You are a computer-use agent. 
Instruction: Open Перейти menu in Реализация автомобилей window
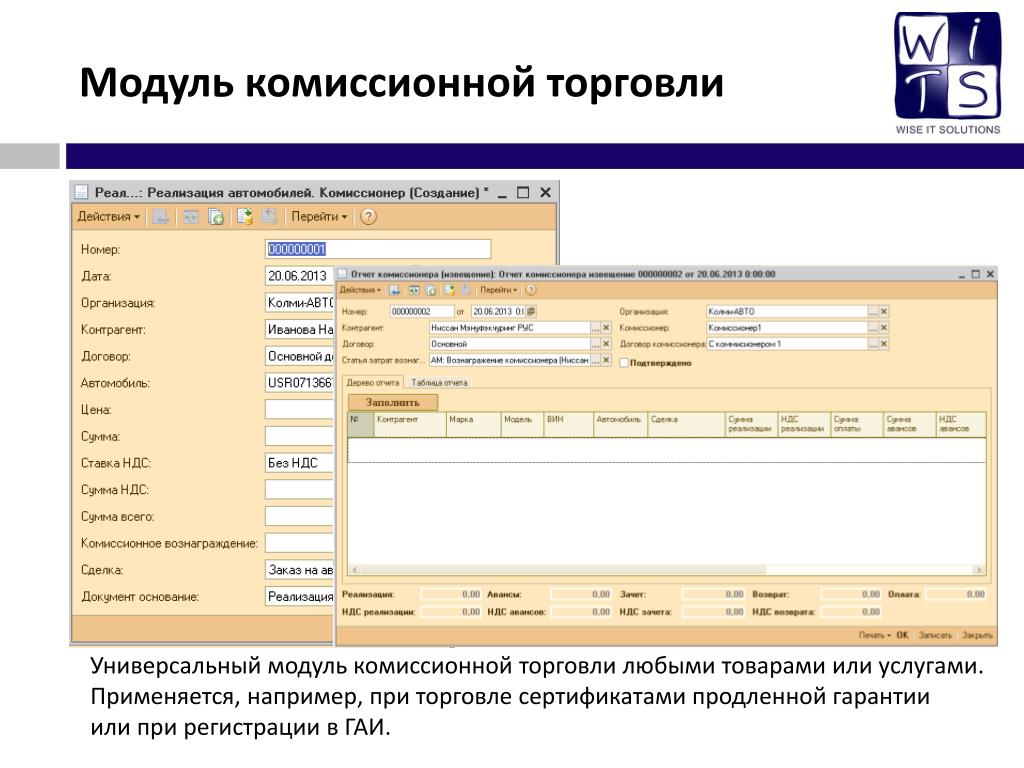(319, 216)
